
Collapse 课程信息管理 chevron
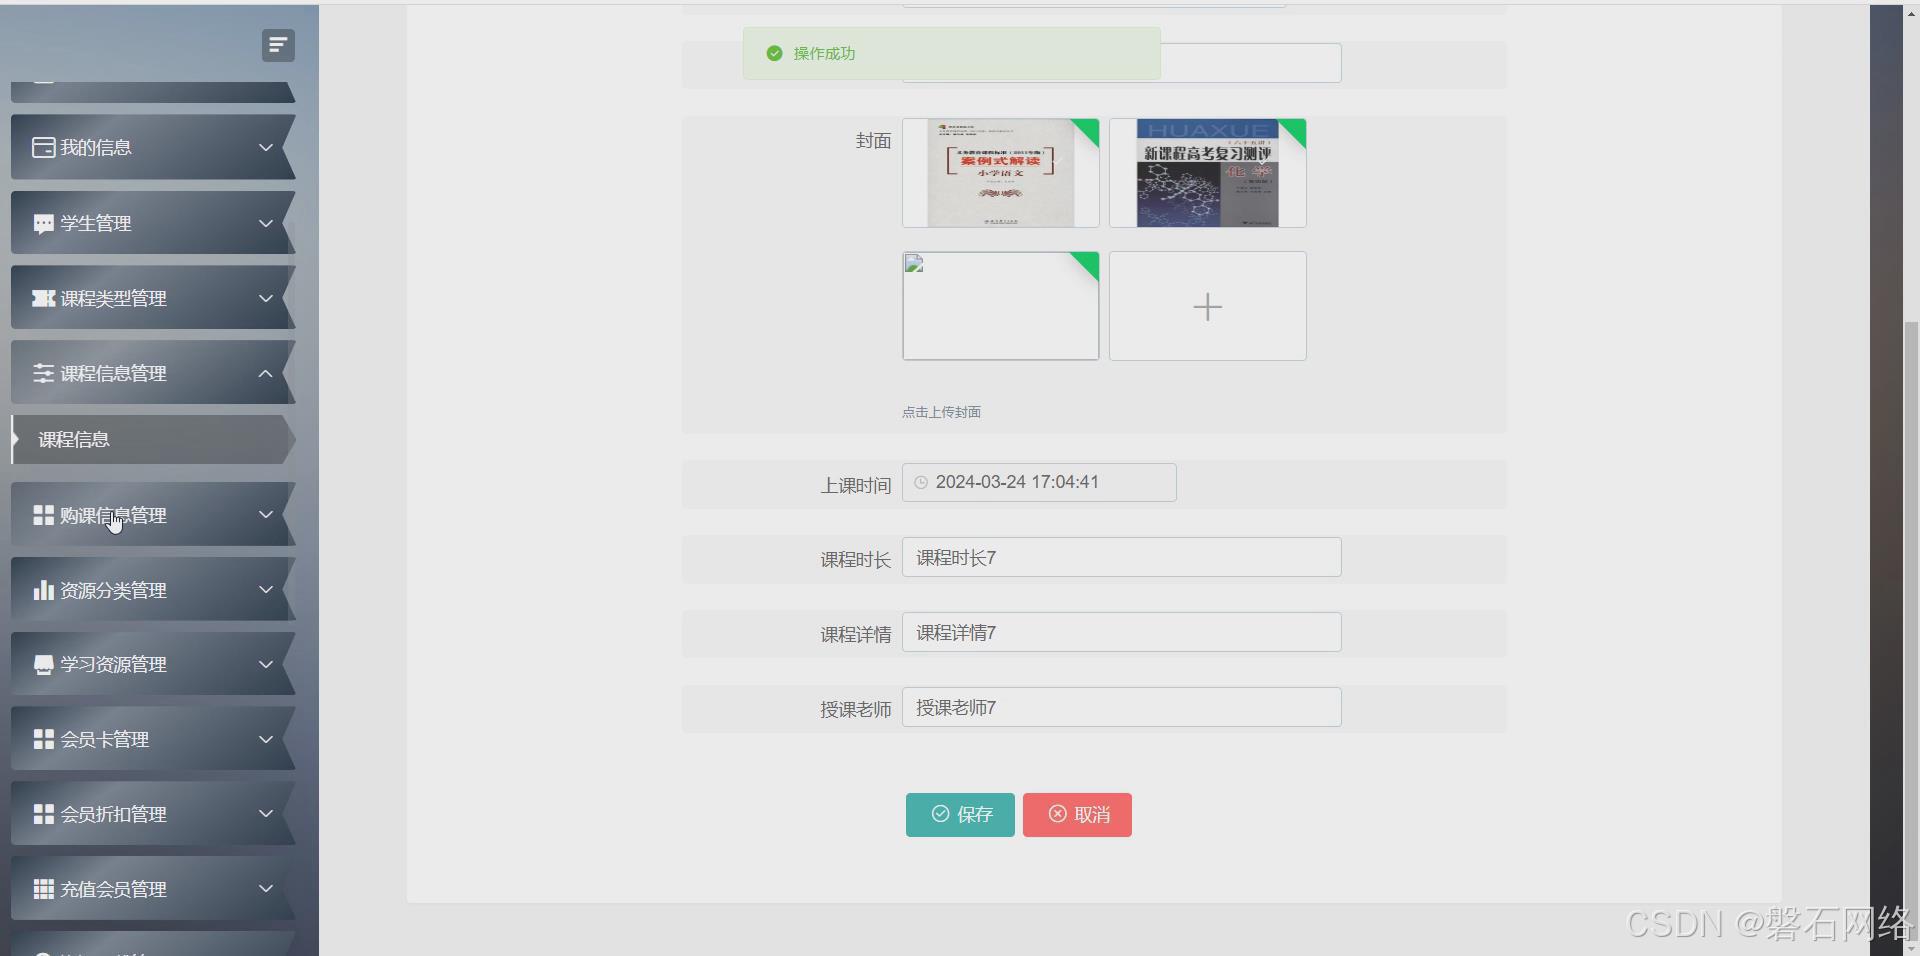[x=266, y=373]
